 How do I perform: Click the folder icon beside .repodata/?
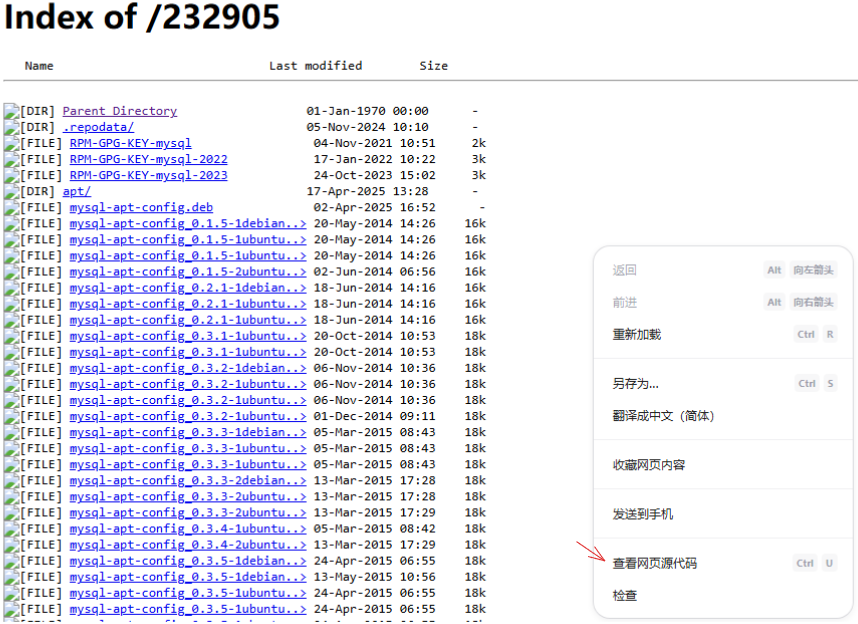[x=11, y=128]
